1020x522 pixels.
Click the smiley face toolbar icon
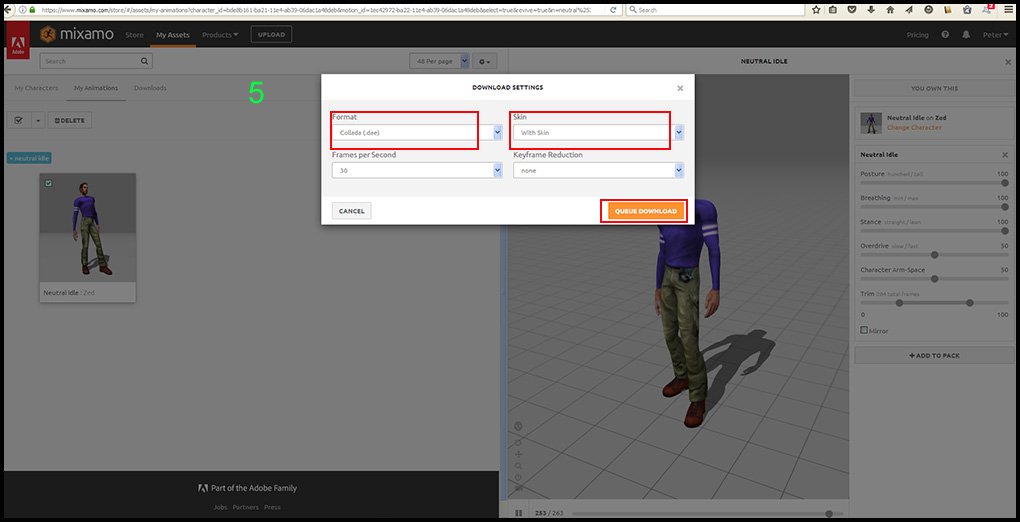click(x=928, y=10)
